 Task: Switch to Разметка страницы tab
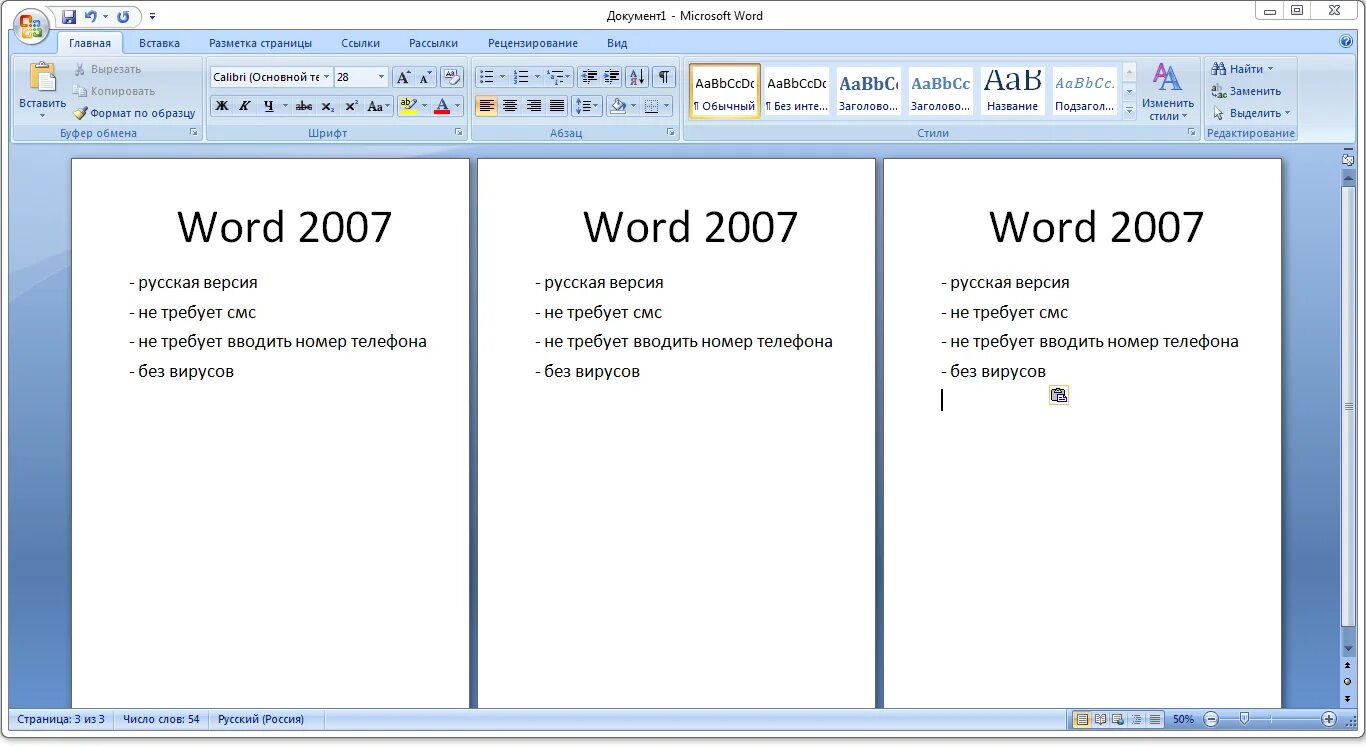coord(260,43)
